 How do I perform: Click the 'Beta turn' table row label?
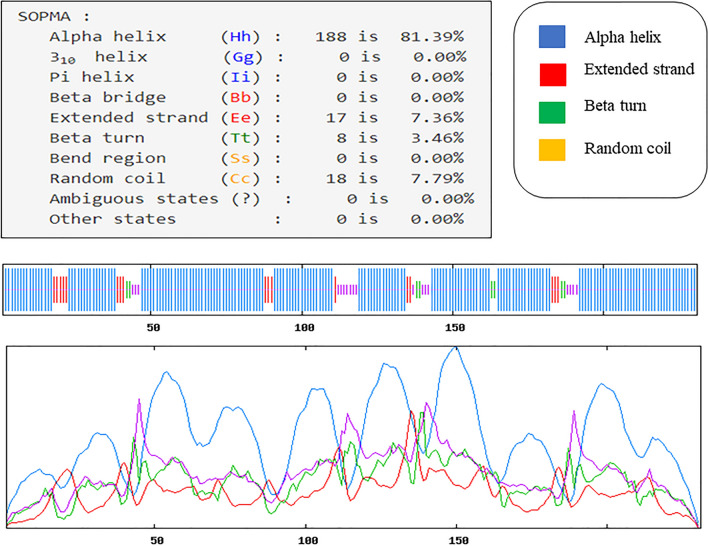[x=97, y=138]
